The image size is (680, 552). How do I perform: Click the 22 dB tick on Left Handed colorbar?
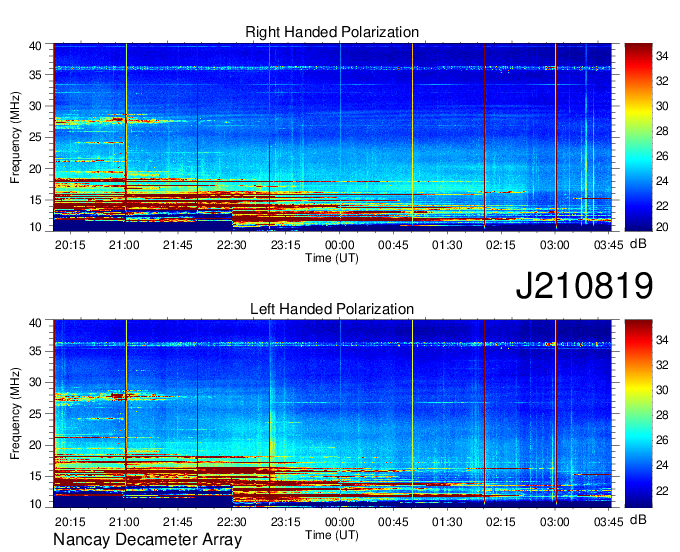click(662, 491)
